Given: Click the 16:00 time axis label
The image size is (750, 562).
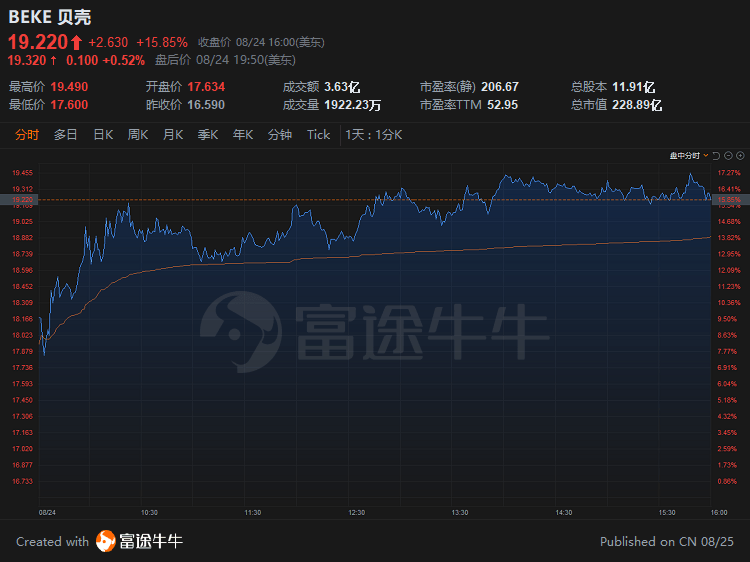Looking at the screenshot, I should click(719, 513).
